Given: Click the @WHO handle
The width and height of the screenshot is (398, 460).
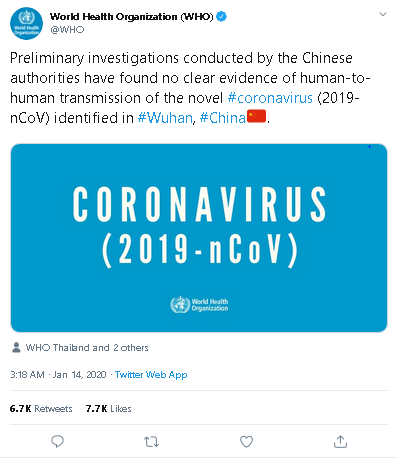Looking at the screenshot, I should (67, 30).
